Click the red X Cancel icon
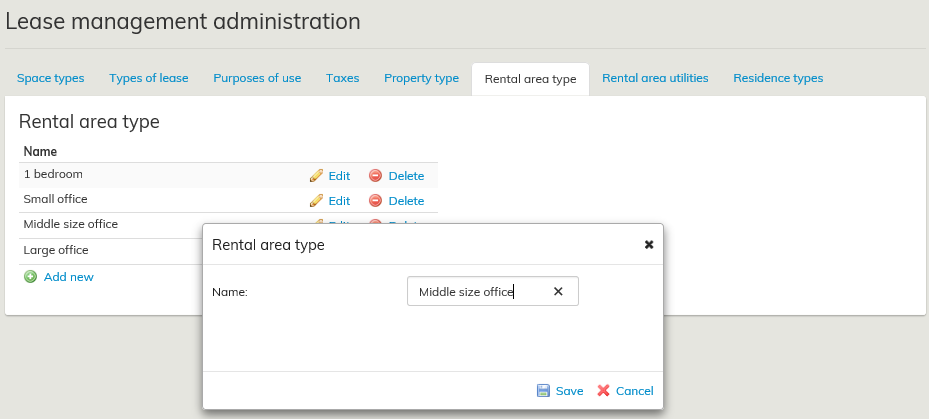Screen dimensions: 929x419 [603, 391]
